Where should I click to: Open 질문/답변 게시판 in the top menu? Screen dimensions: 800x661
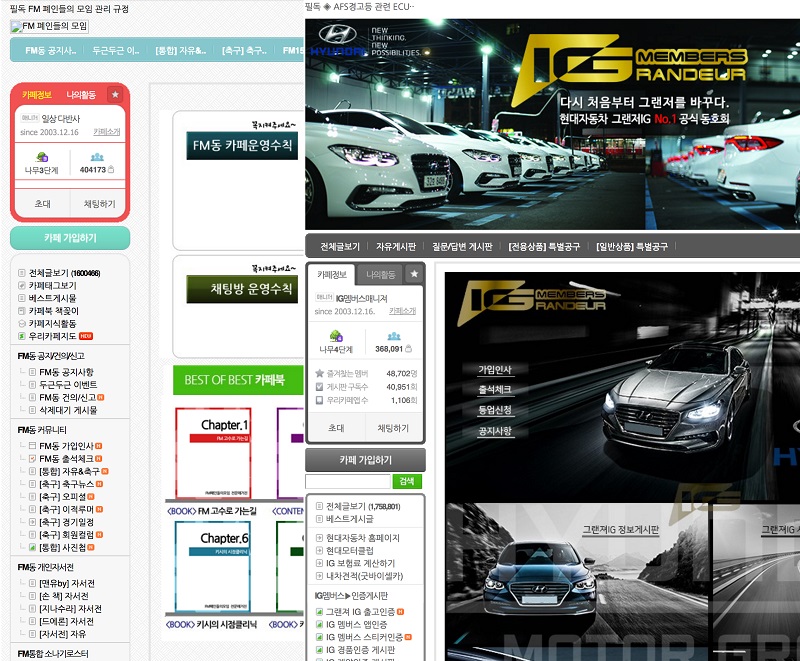coord(462,247)
